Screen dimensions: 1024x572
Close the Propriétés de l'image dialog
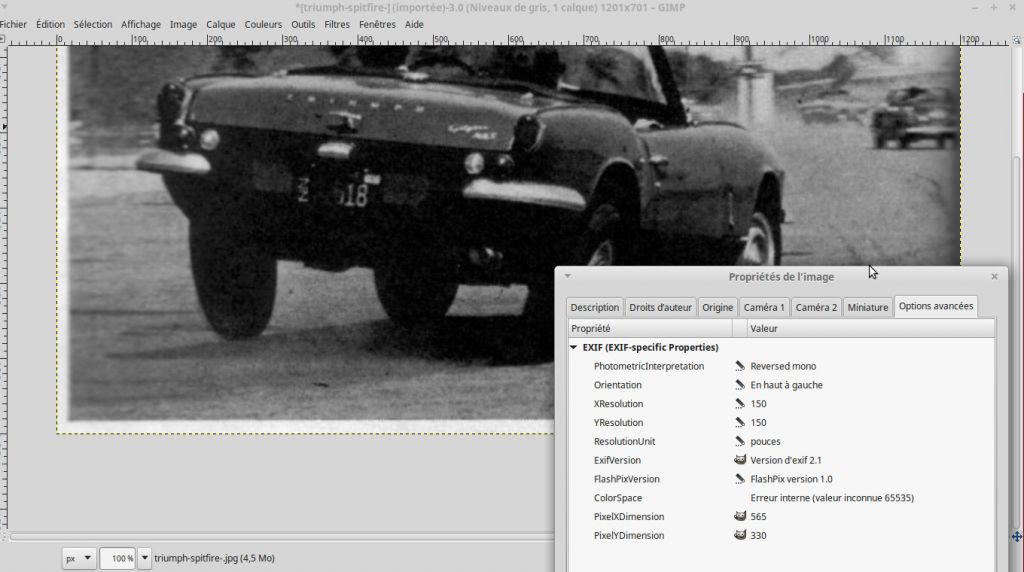pyautogui.click(x=994, y=277)
